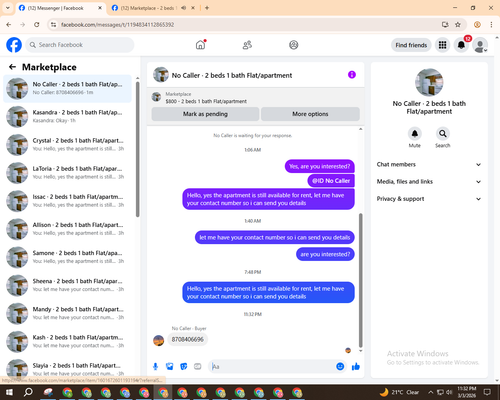Open Issac conversation

click(67, 201)
